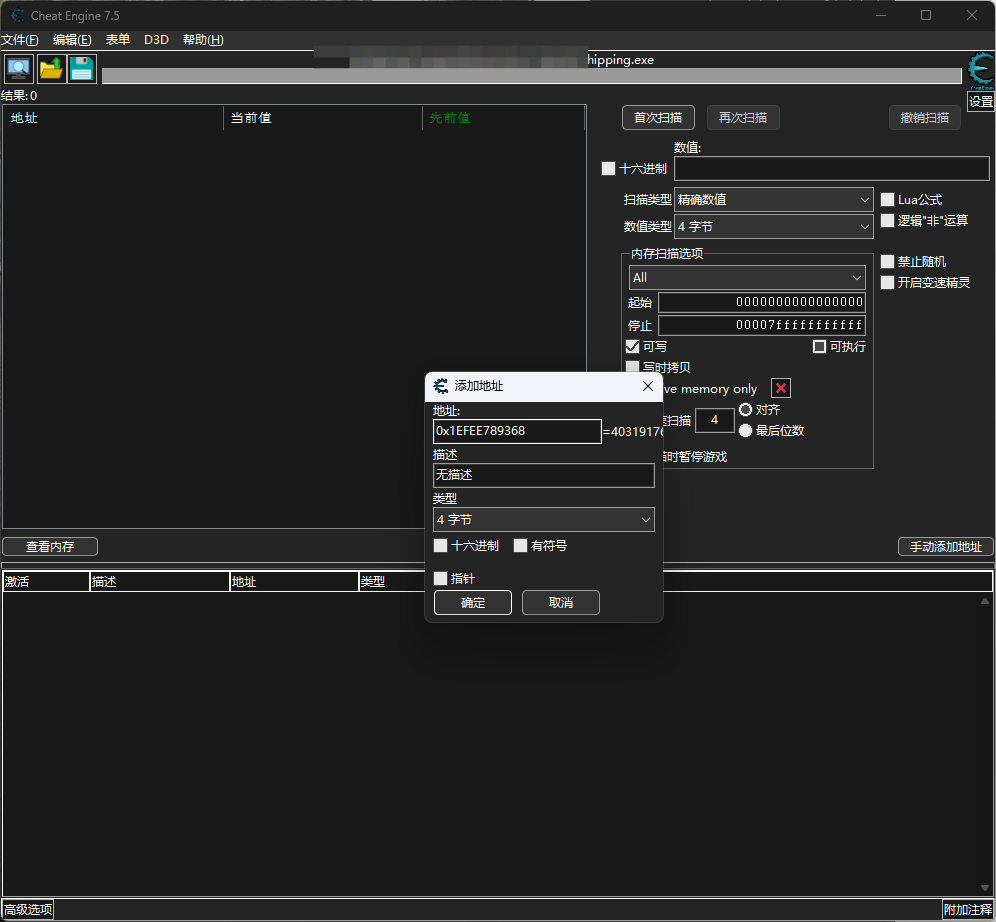Click the 查看内存 button
The height and width of the screenshot is (922, 996).
[50, 547]
